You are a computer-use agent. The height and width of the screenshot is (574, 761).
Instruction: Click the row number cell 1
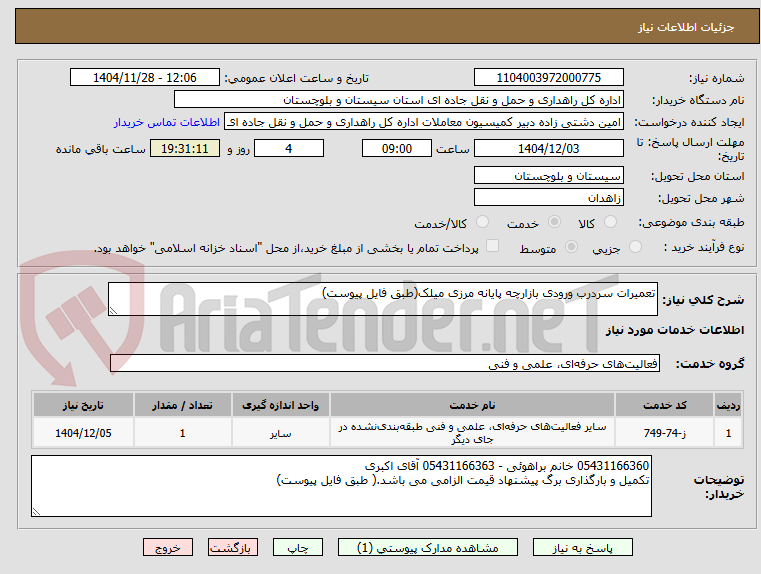pos(728,433)
